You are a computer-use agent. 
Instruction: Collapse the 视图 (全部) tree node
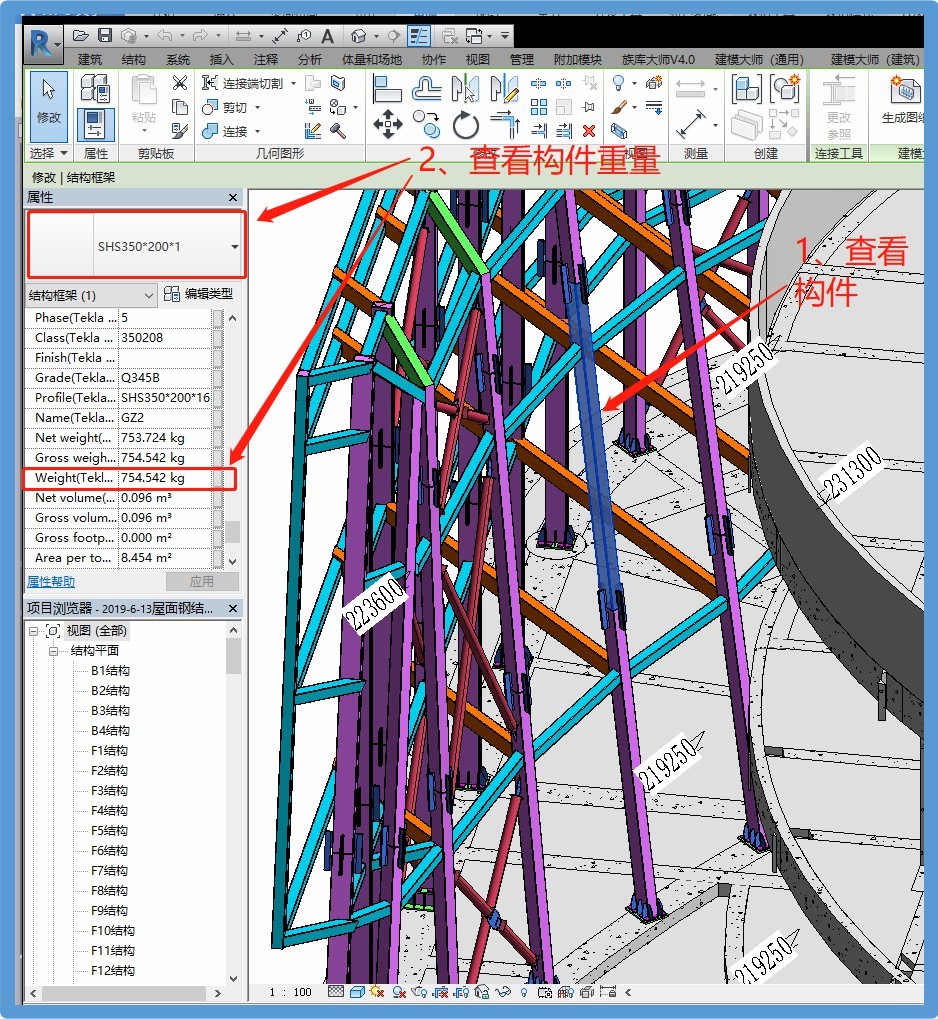click(33, 631)
